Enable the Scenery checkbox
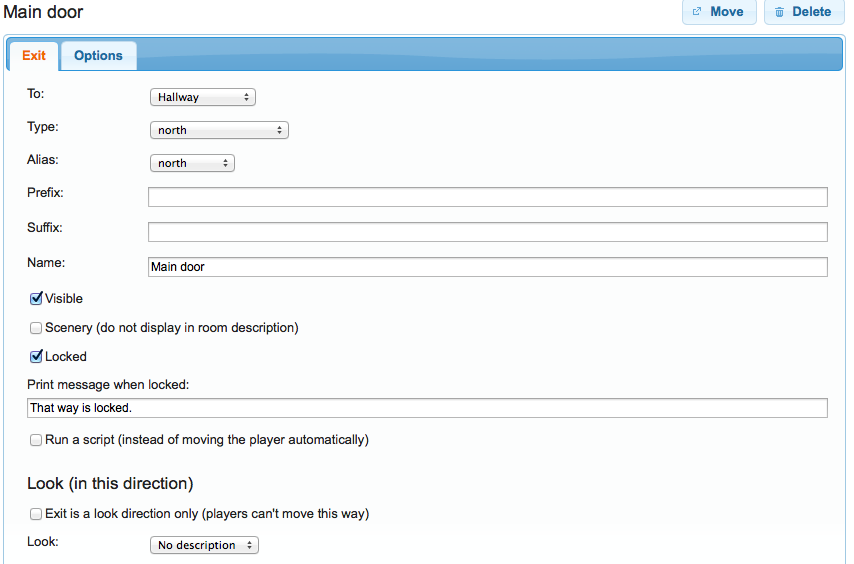 [36, 327]
